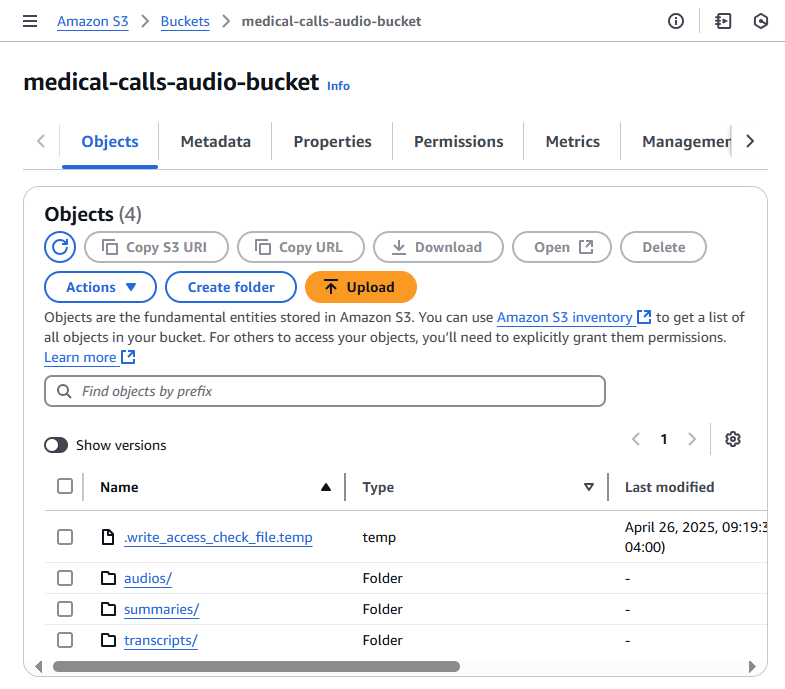Go to next page of objects
The height and width of the screenshot is (689, 785).
point(692,439)
